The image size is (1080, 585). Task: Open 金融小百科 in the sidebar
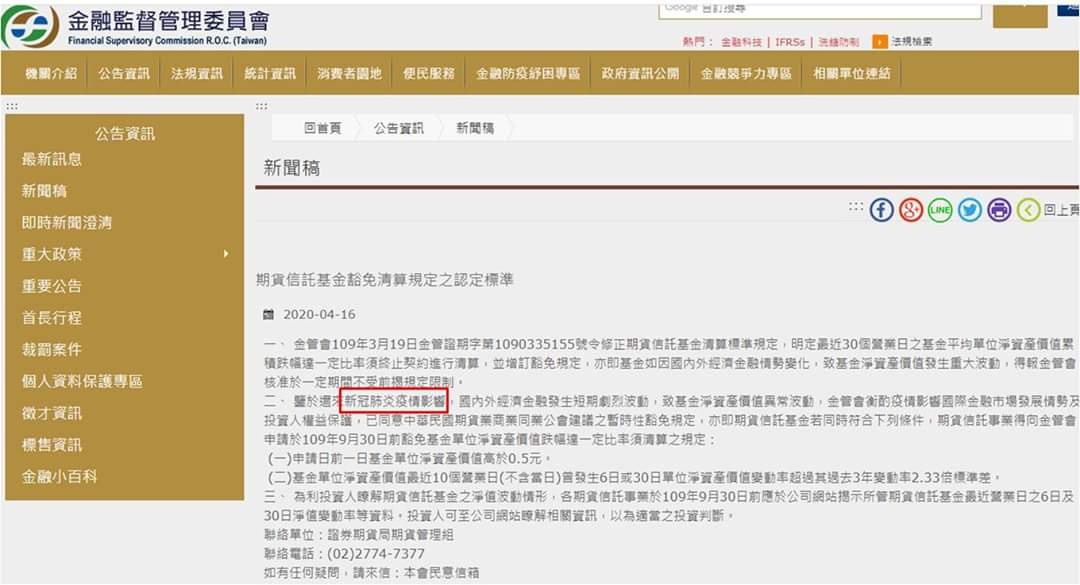tap(59, 476)
